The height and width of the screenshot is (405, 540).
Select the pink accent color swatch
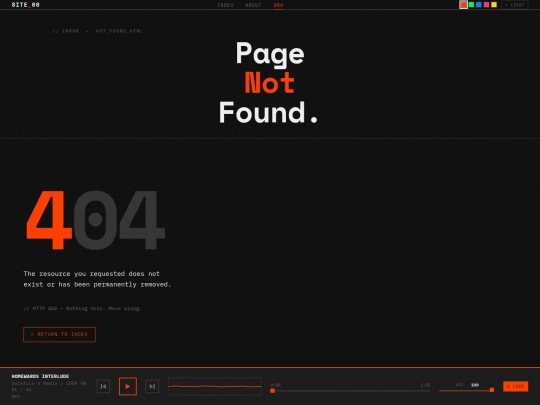click(486, 5)
